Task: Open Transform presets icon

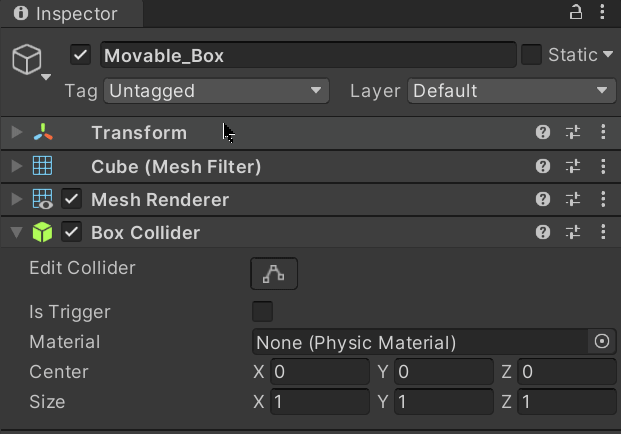Action: tap(573, 132)
